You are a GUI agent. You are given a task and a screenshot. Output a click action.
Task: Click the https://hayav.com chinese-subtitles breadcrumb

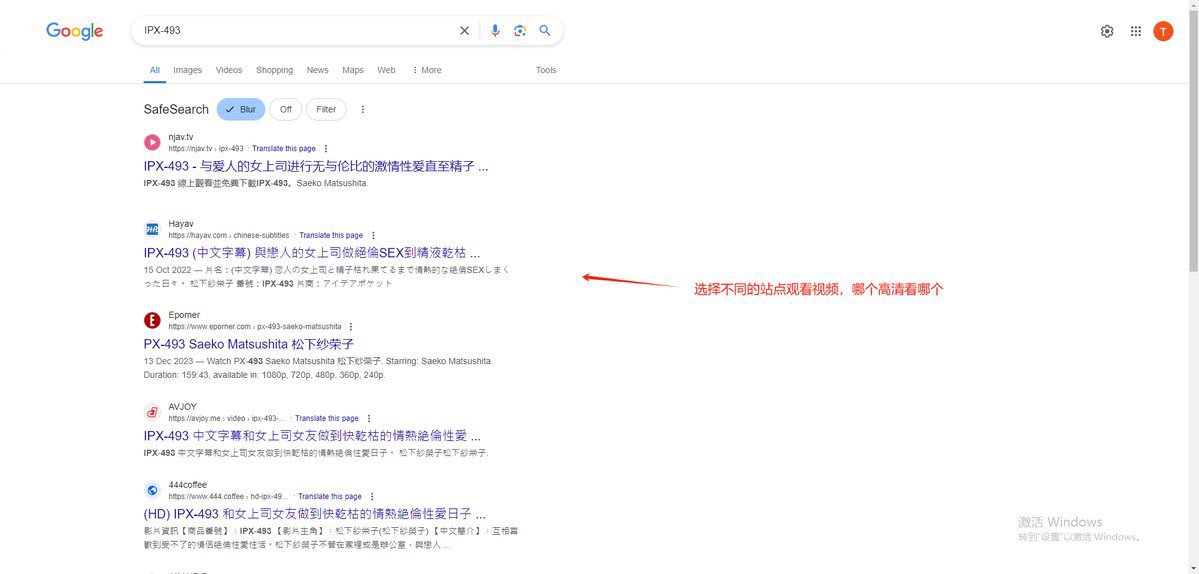[229, 235]
